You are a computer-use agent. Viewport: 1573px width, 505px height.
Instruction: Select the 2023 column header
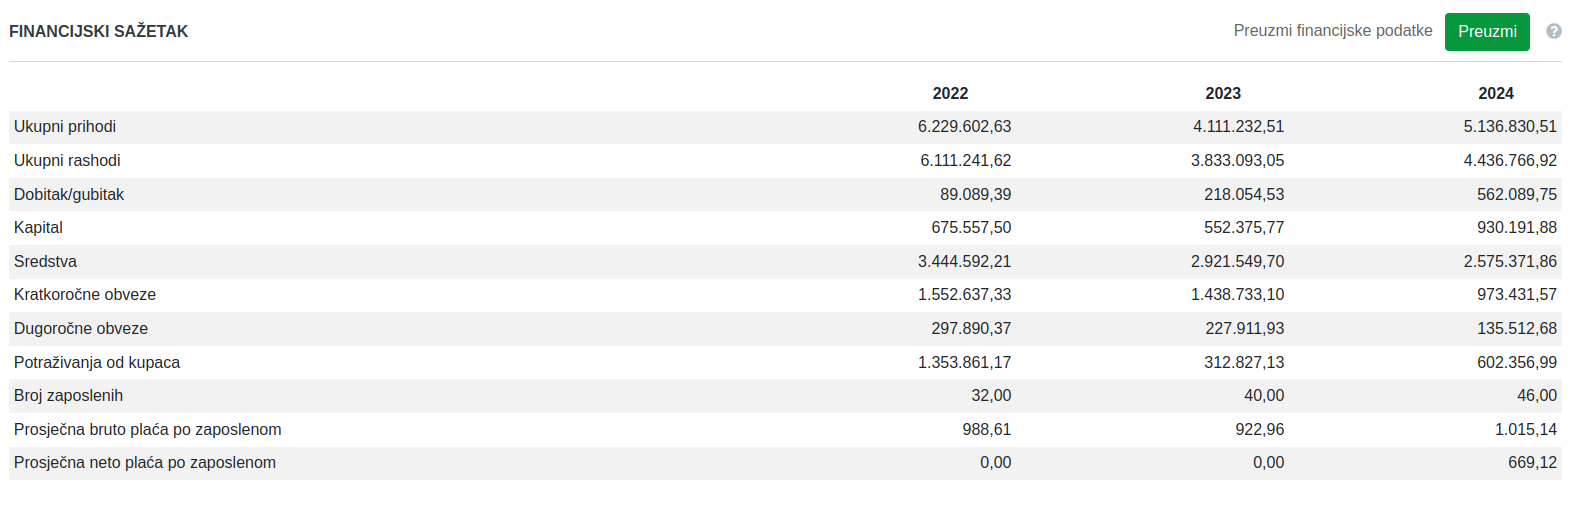1222,93
